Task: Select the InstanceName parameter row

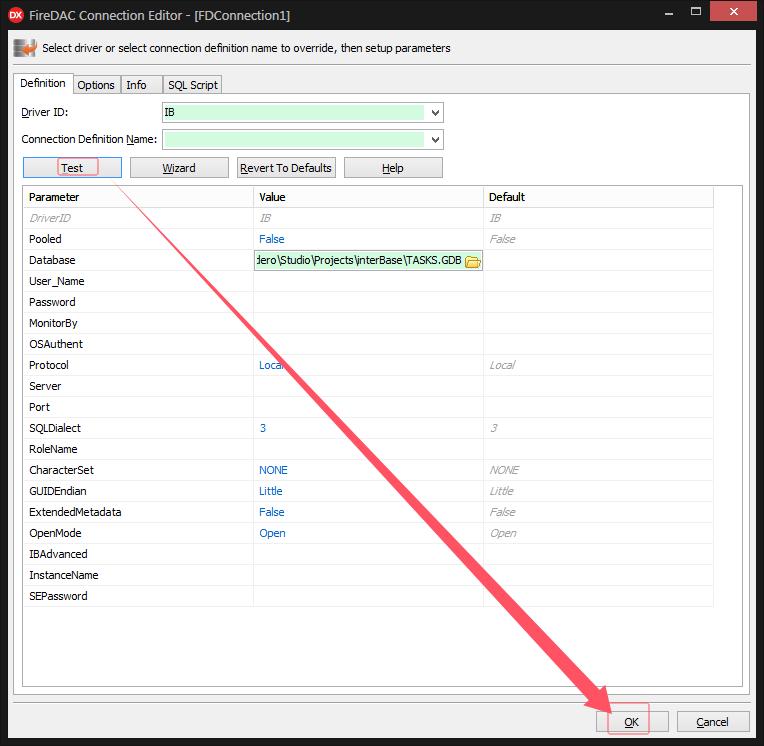Action: click(368, 575)
